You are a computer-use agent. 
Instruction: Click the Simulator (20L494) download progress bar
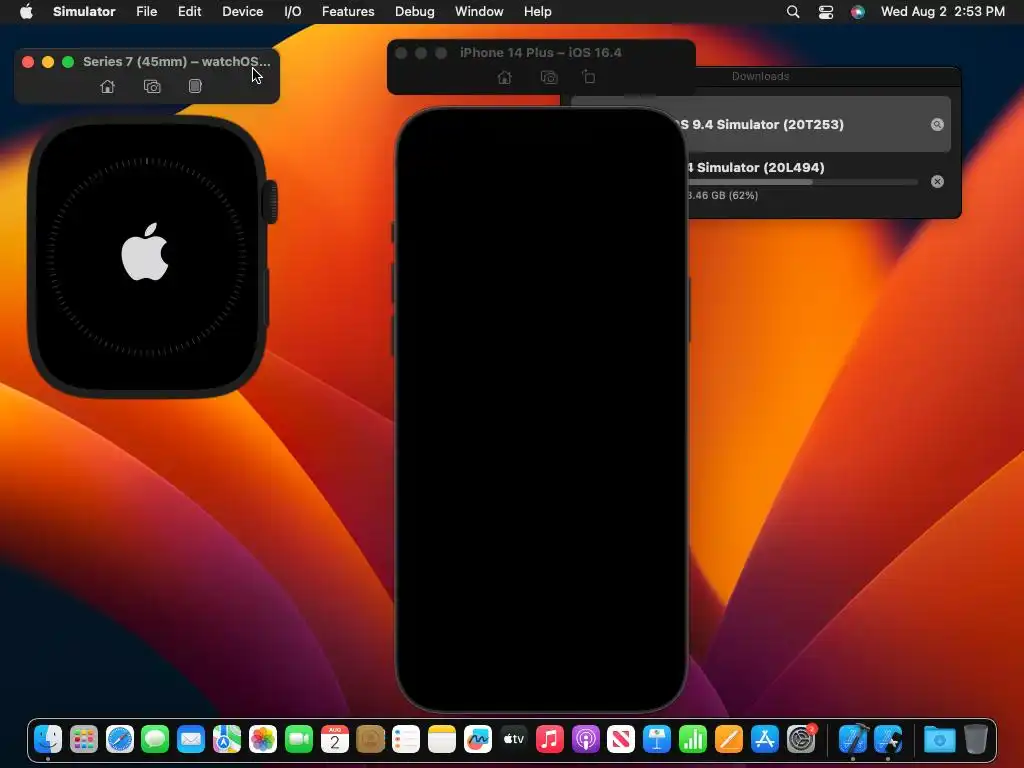(x=803, y=182)
